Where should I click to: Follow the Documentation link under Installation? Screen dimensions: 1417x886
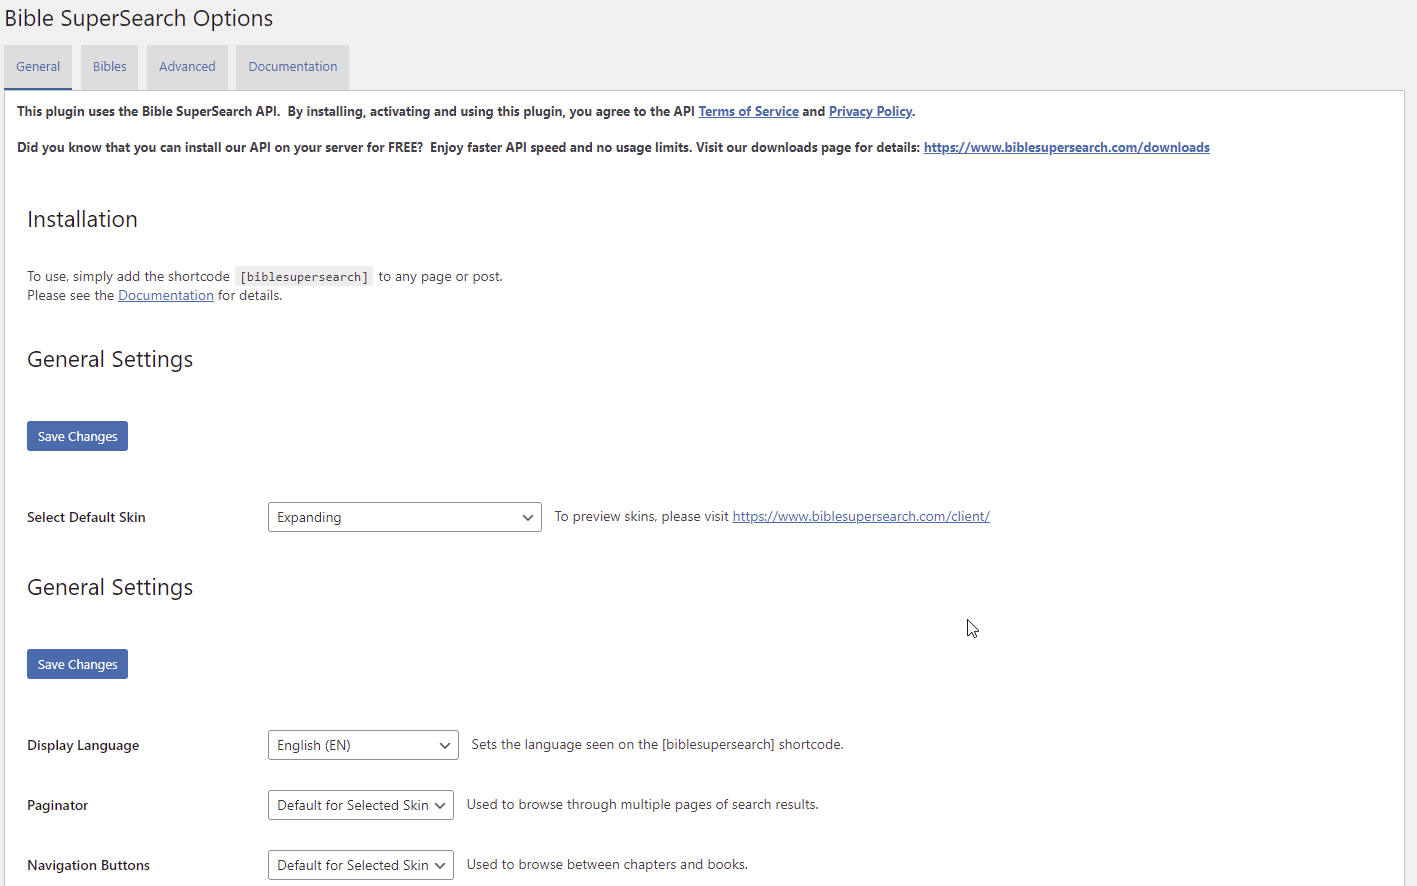166,295
